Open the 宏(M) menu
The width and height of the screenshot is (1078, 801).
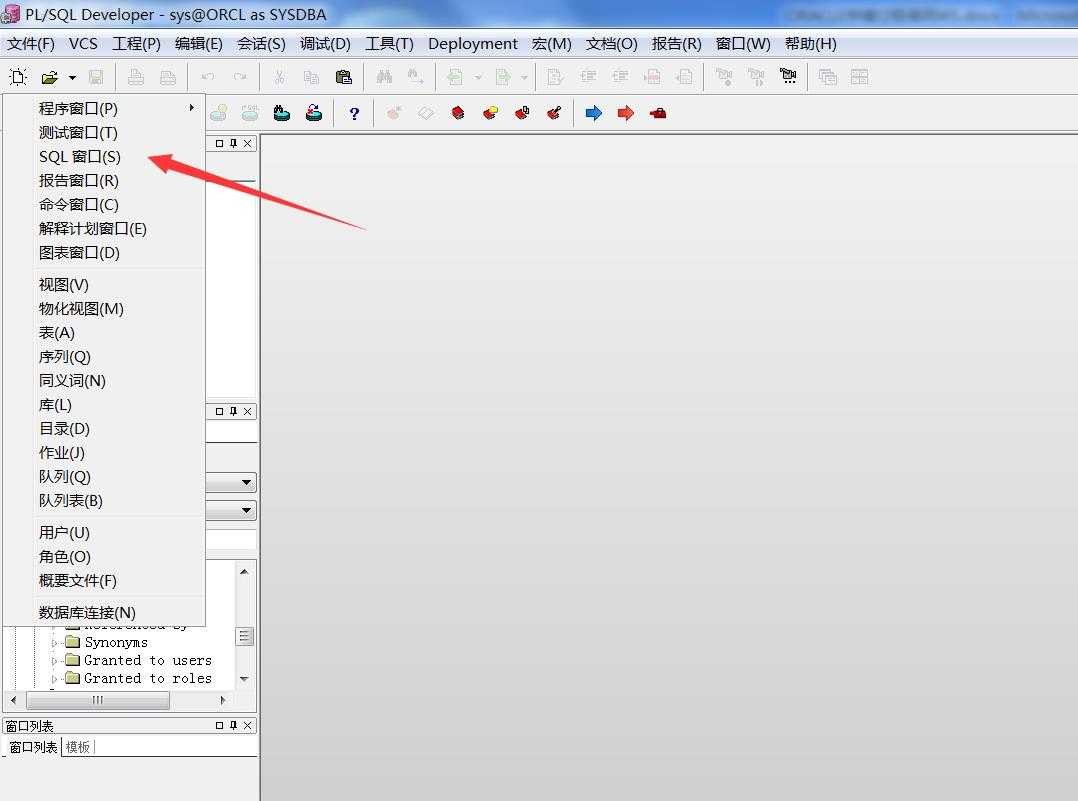coord(551,44)
